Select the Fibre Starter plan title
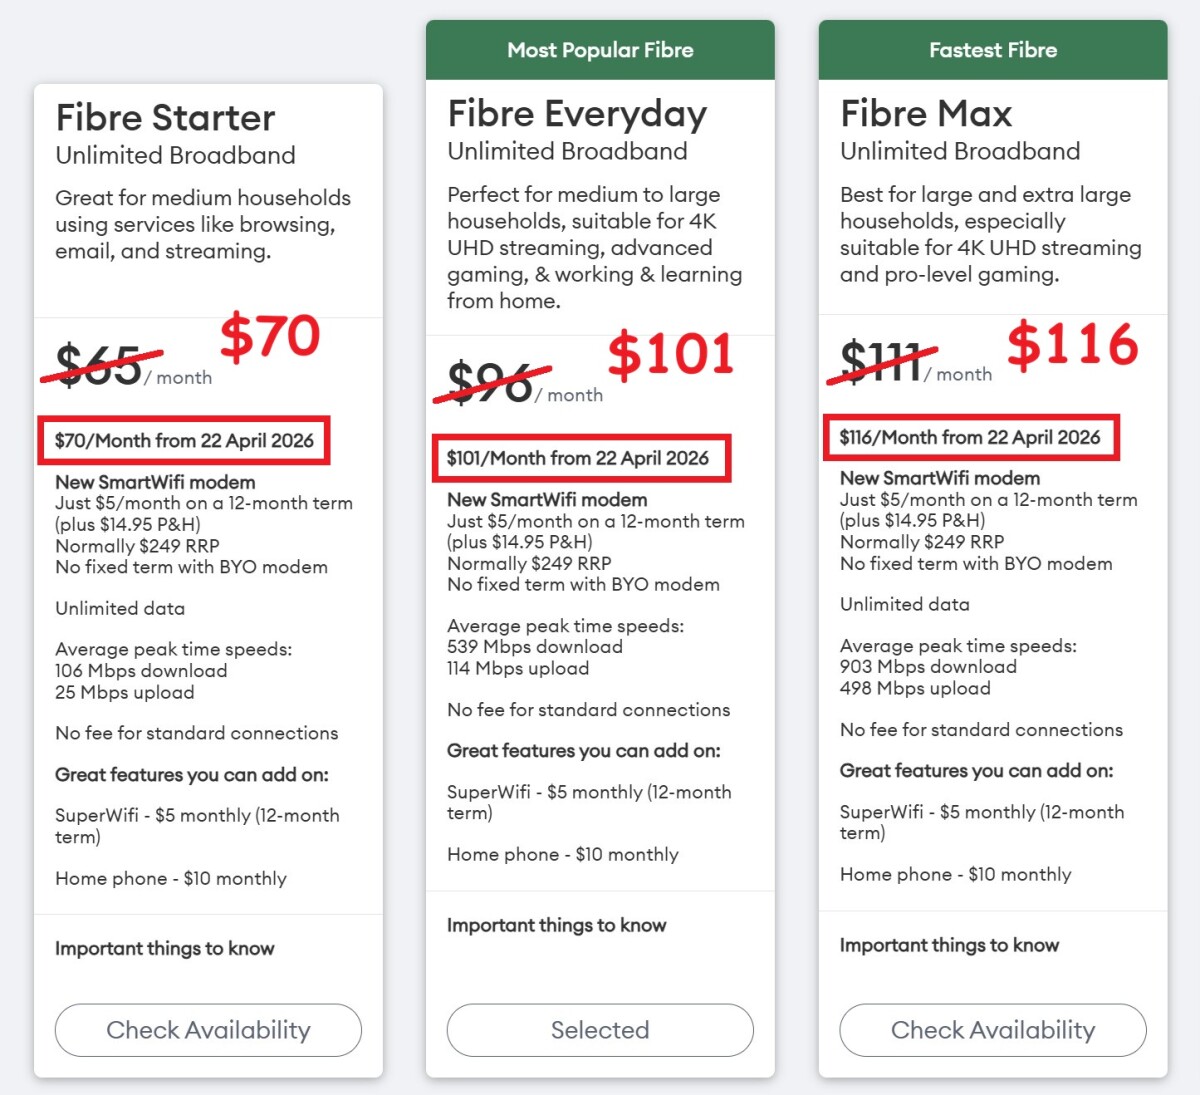Viewport: 1200px width, 1095px height. pos(164,118)
